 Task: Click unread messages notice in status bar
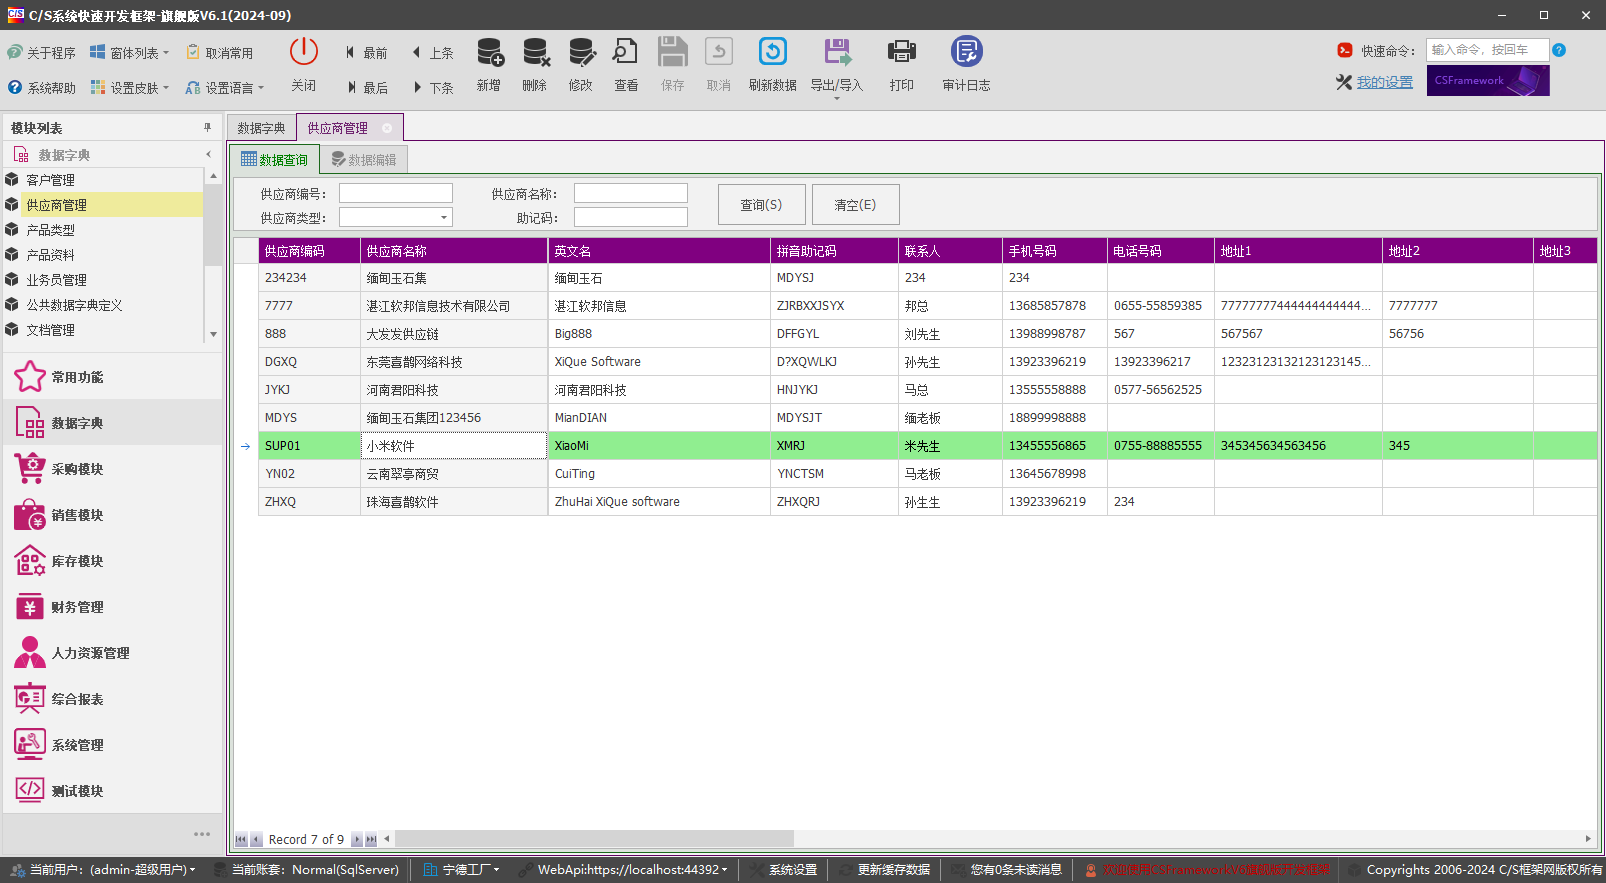[x=1007, y=870]
